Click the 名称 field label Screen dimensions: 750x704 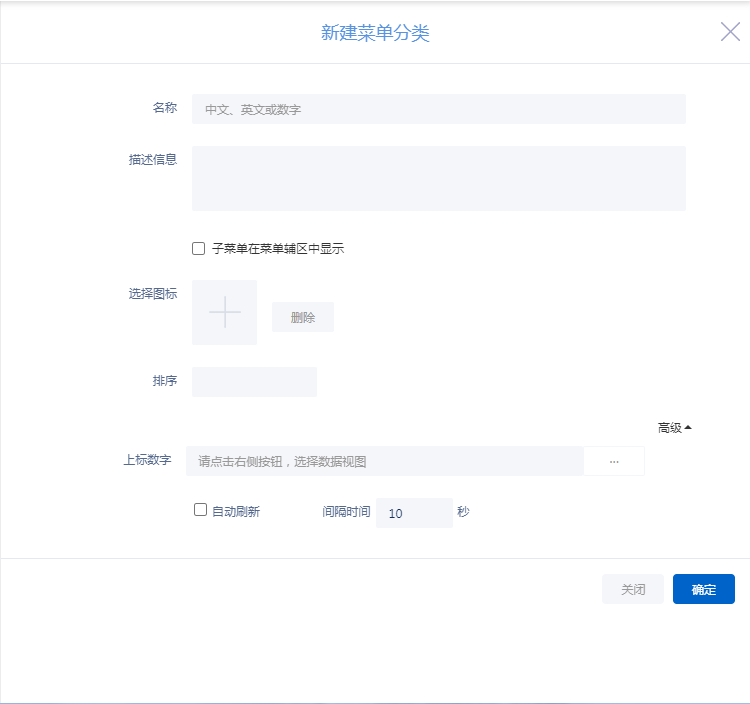(x=165, y=108)
